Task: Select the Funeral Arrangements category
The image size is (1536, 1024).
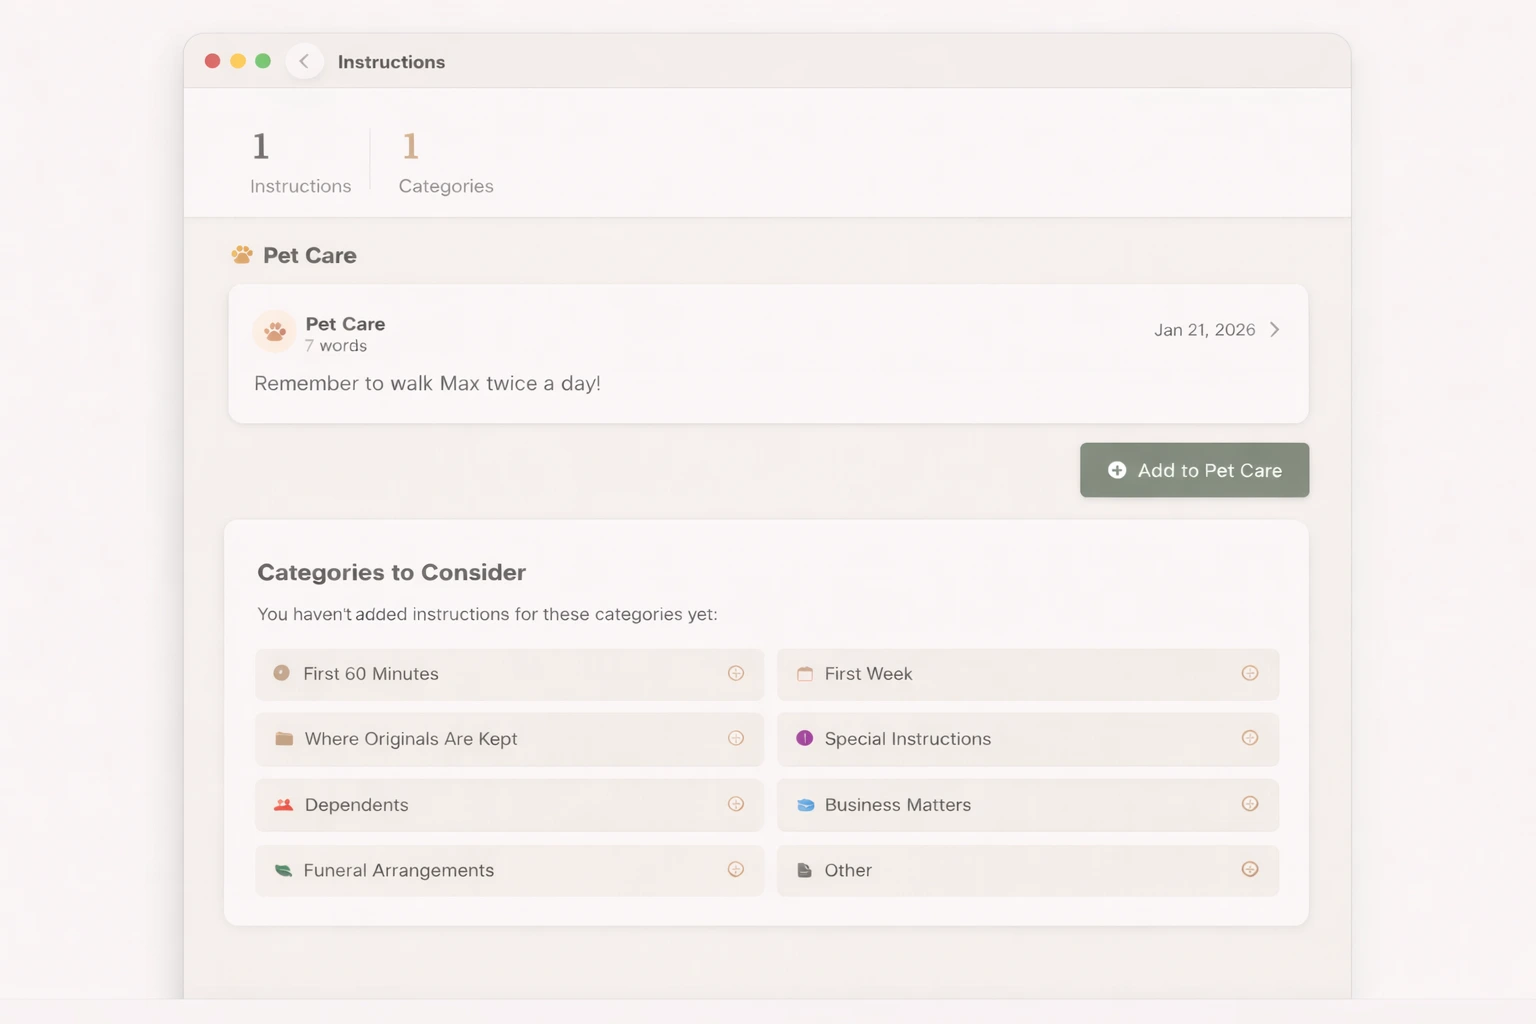Action: tap(399, 871)
